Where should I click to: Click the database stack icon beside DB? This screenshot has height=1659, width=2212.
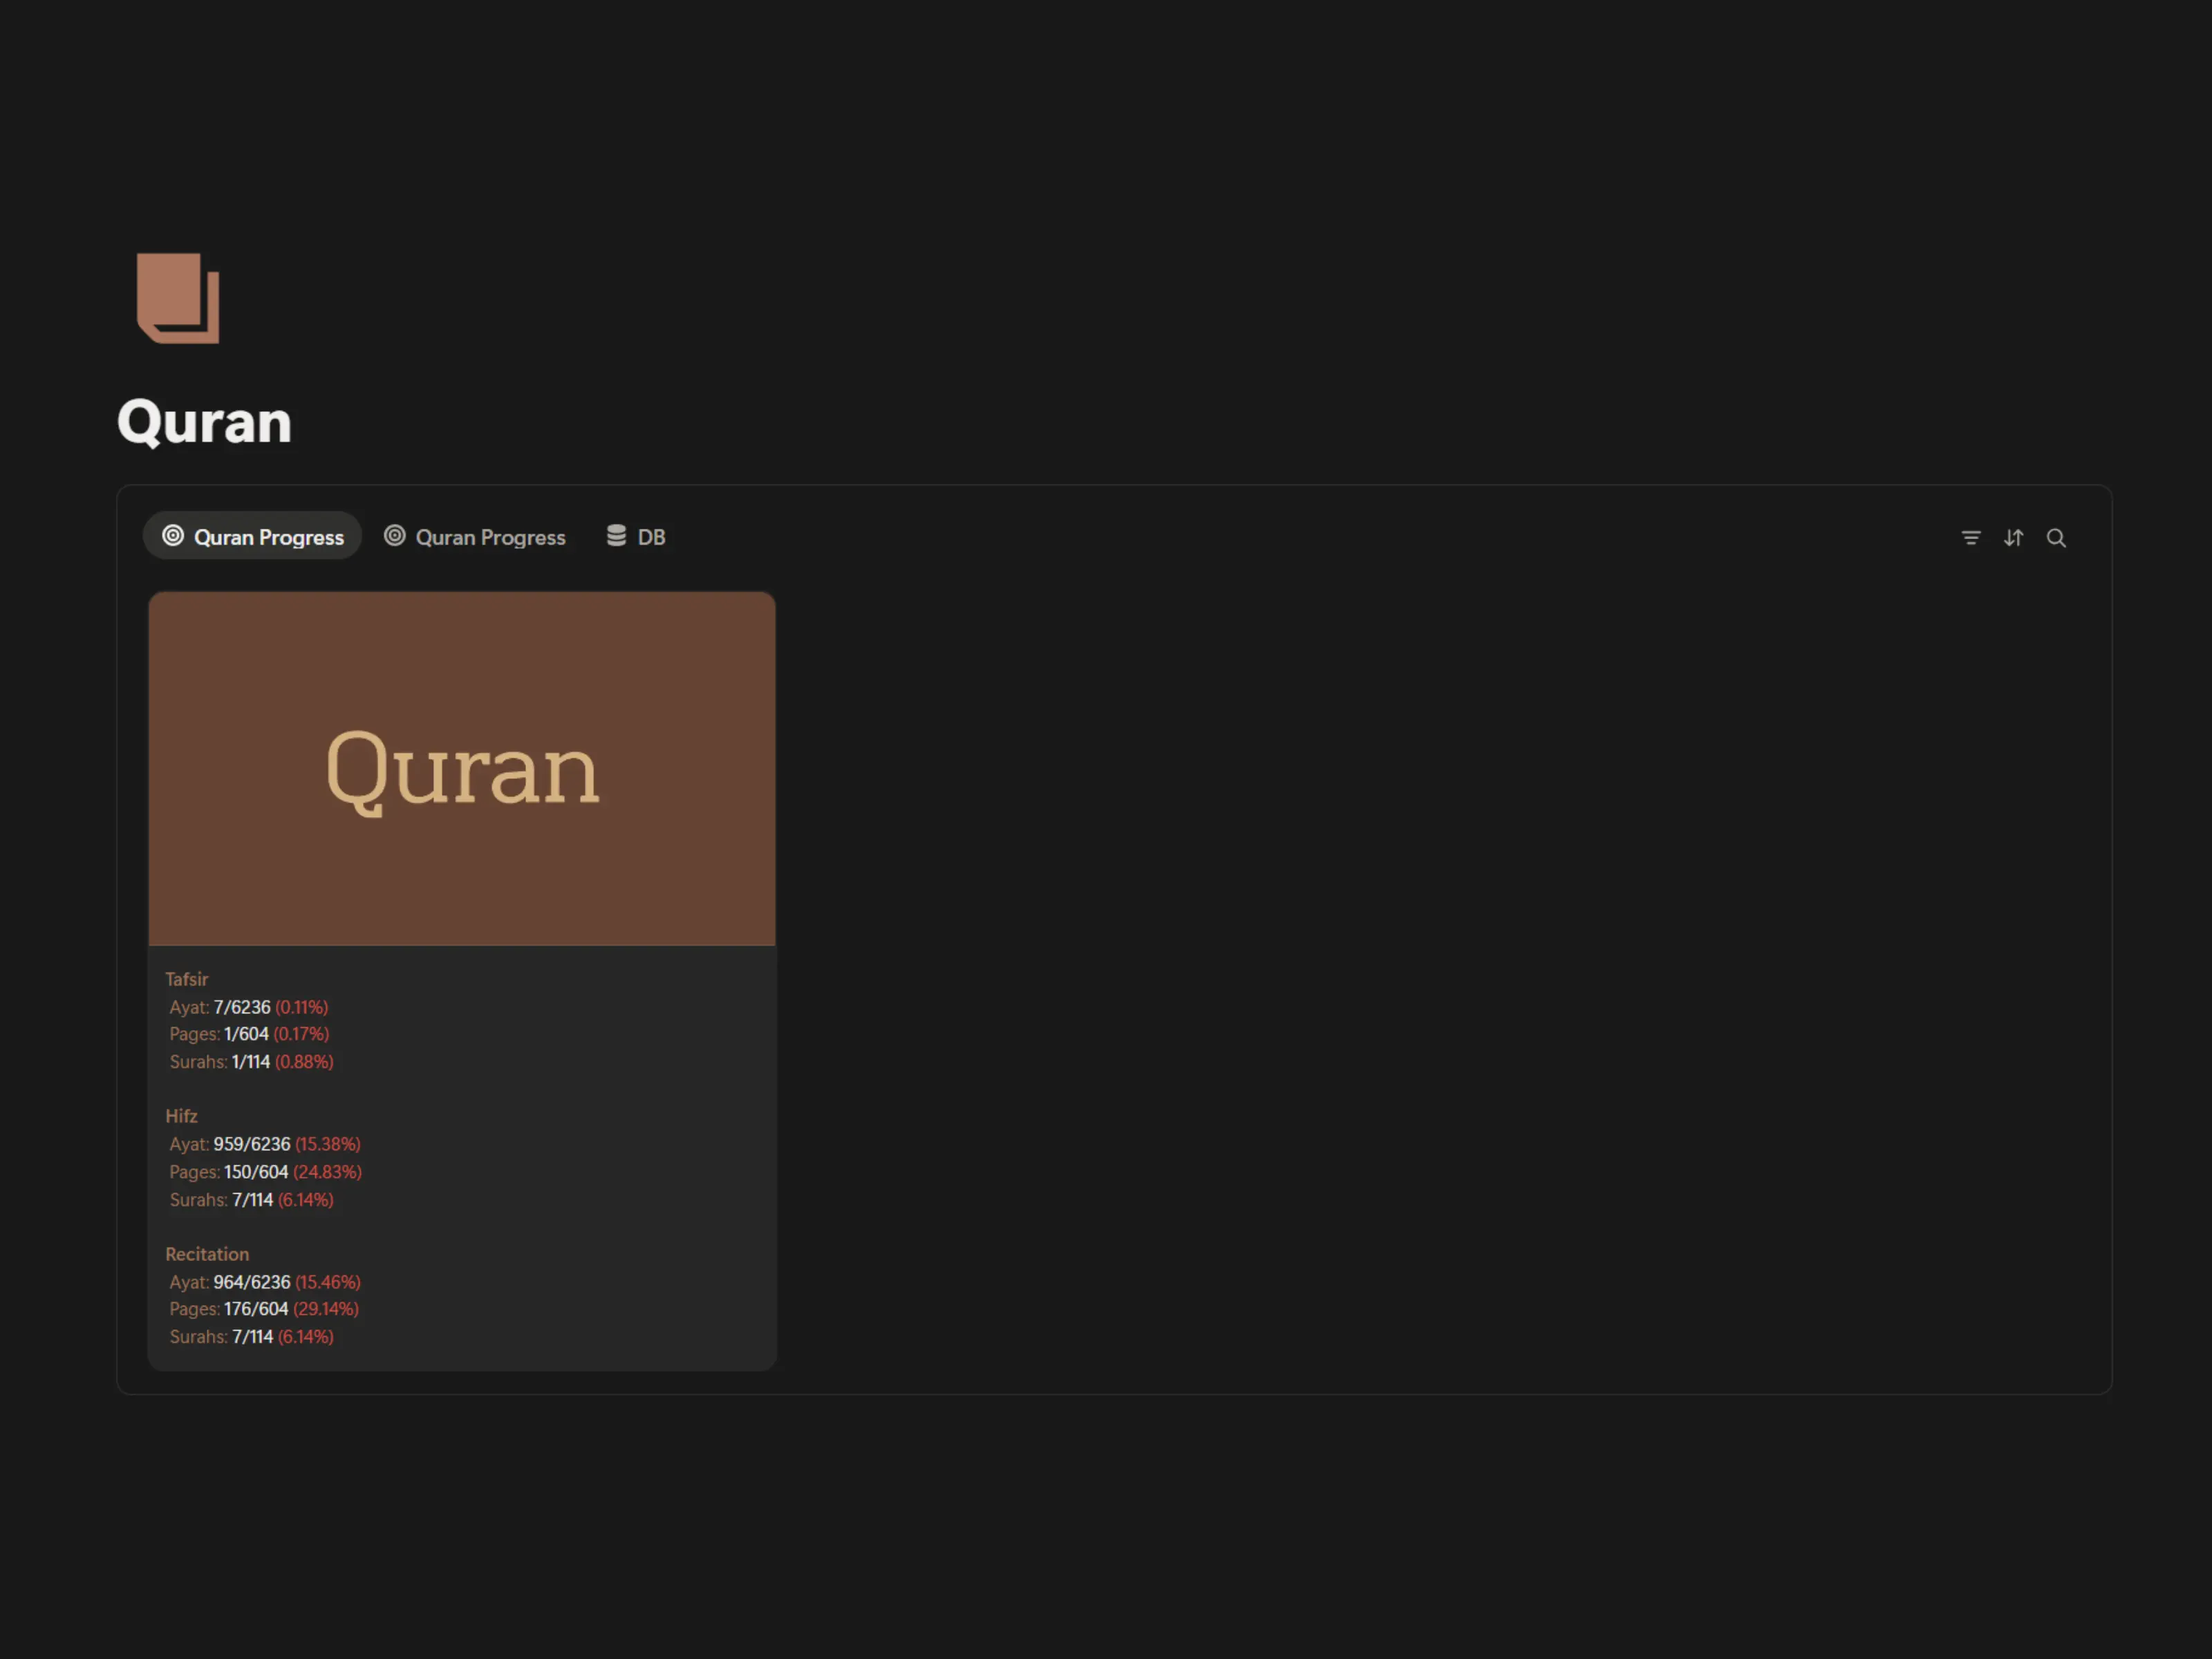pos(616,536)
